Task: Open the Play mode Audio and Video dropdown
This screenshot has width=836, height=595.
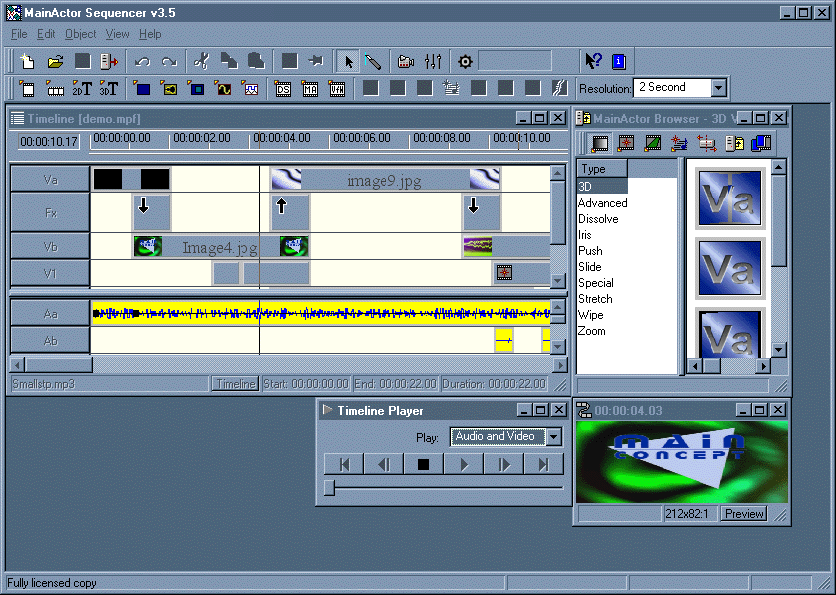Action: (x=554, y=437)
